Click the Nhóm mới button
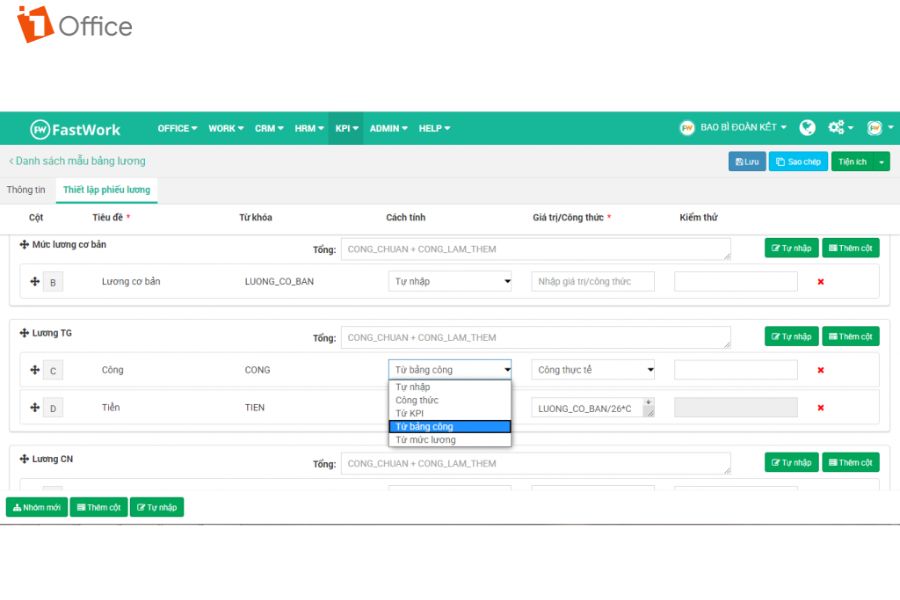The height and width of the screenshot is (600, 900). (37, 507)
